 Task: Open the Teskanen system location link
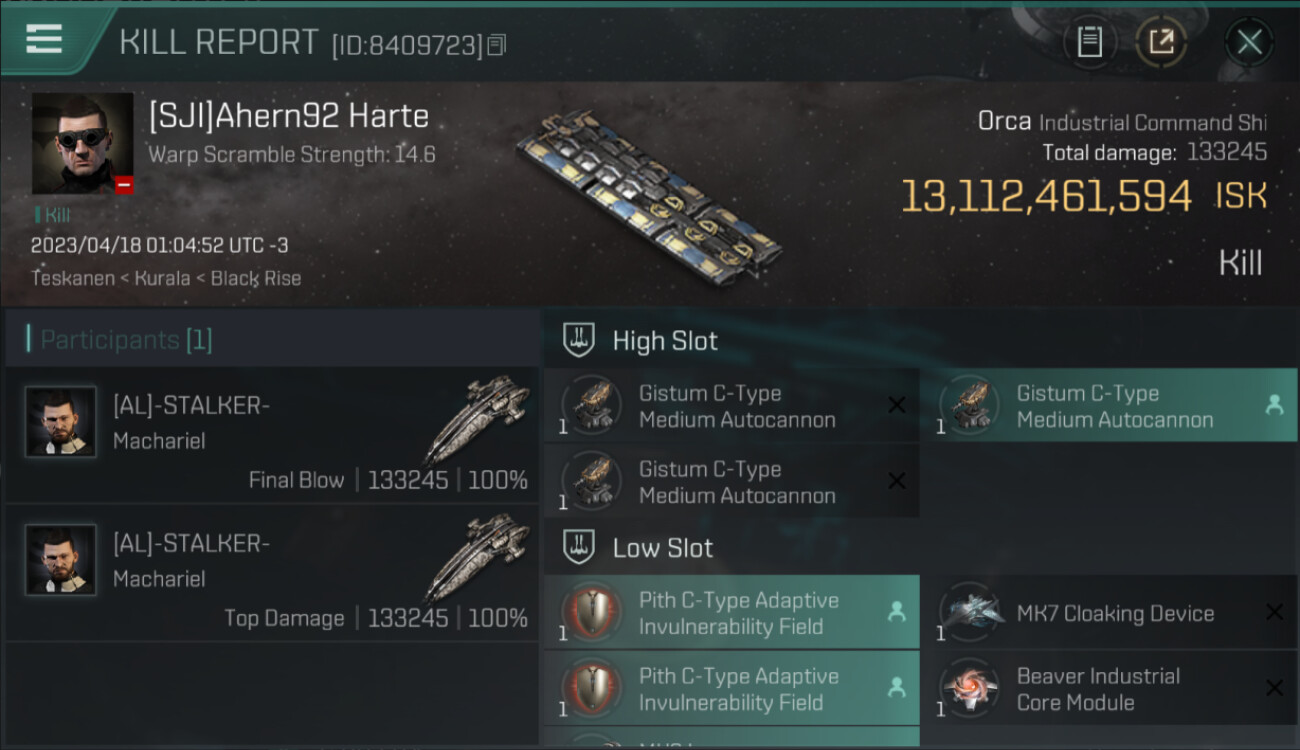coord(72,278)
